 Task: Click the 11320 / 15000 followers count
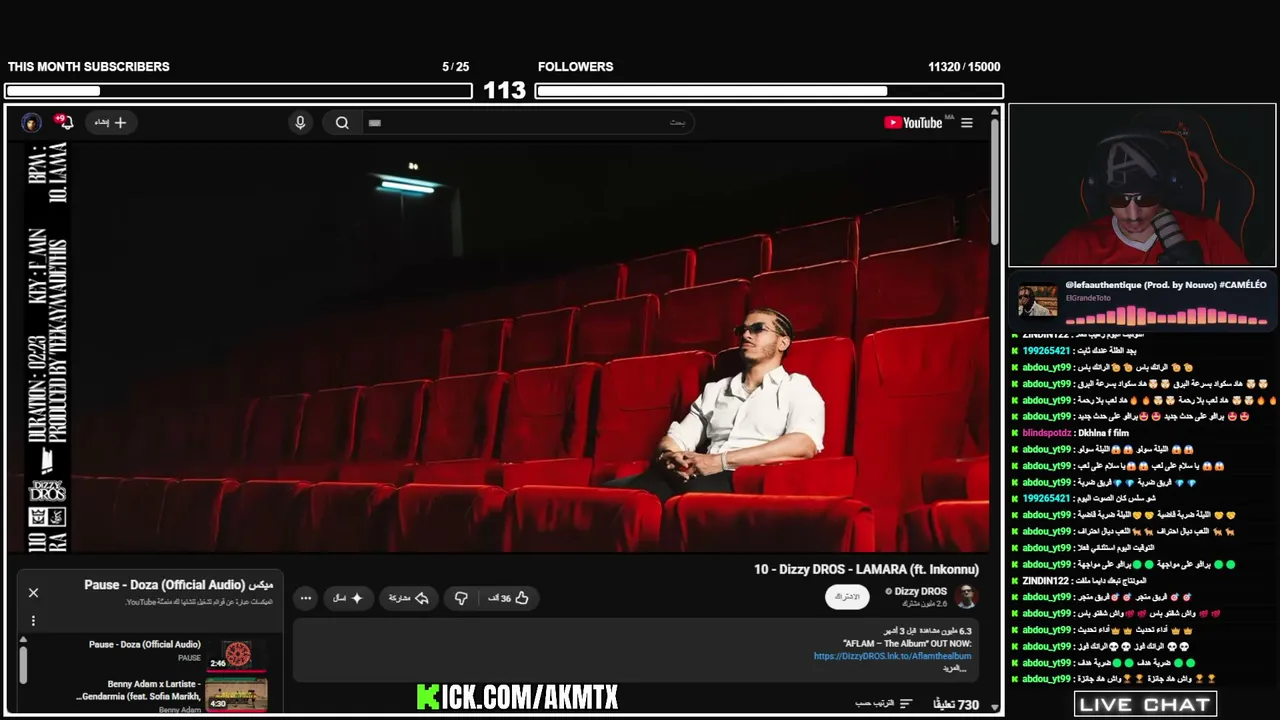[964, 67]
